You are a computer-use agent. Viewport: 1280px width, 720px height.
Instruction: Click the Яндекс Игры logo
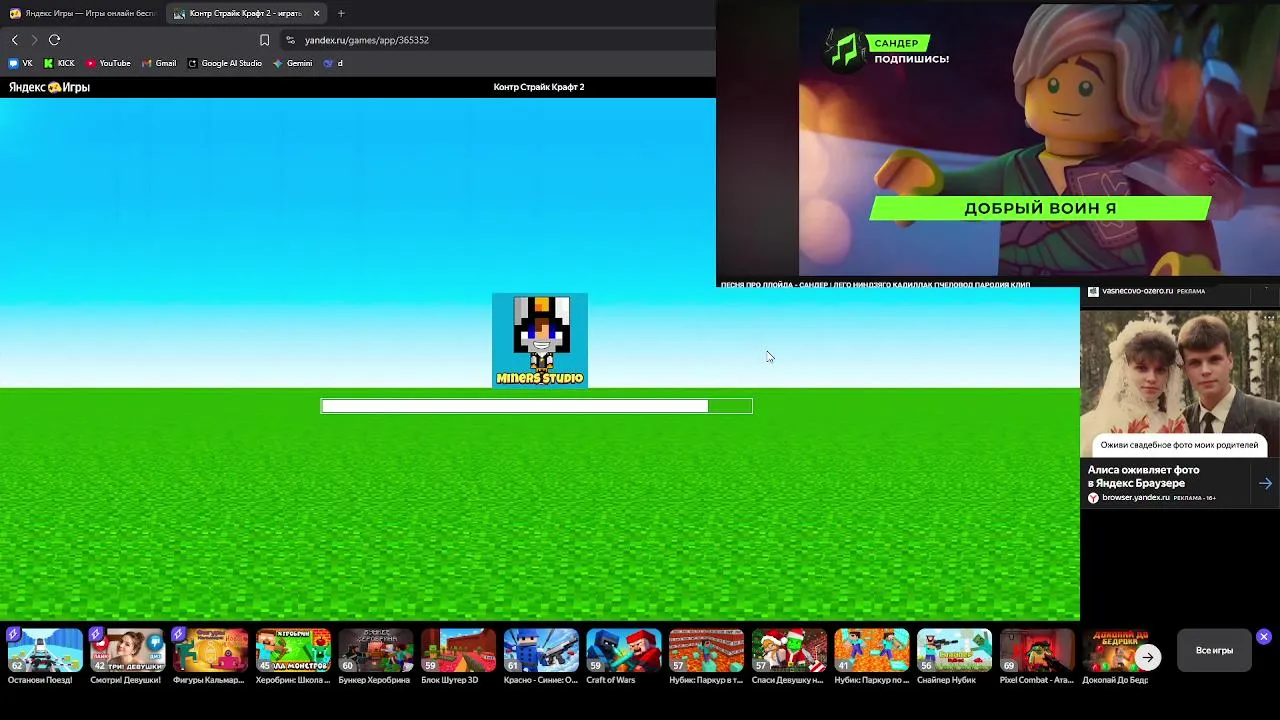tap(49, 87)
